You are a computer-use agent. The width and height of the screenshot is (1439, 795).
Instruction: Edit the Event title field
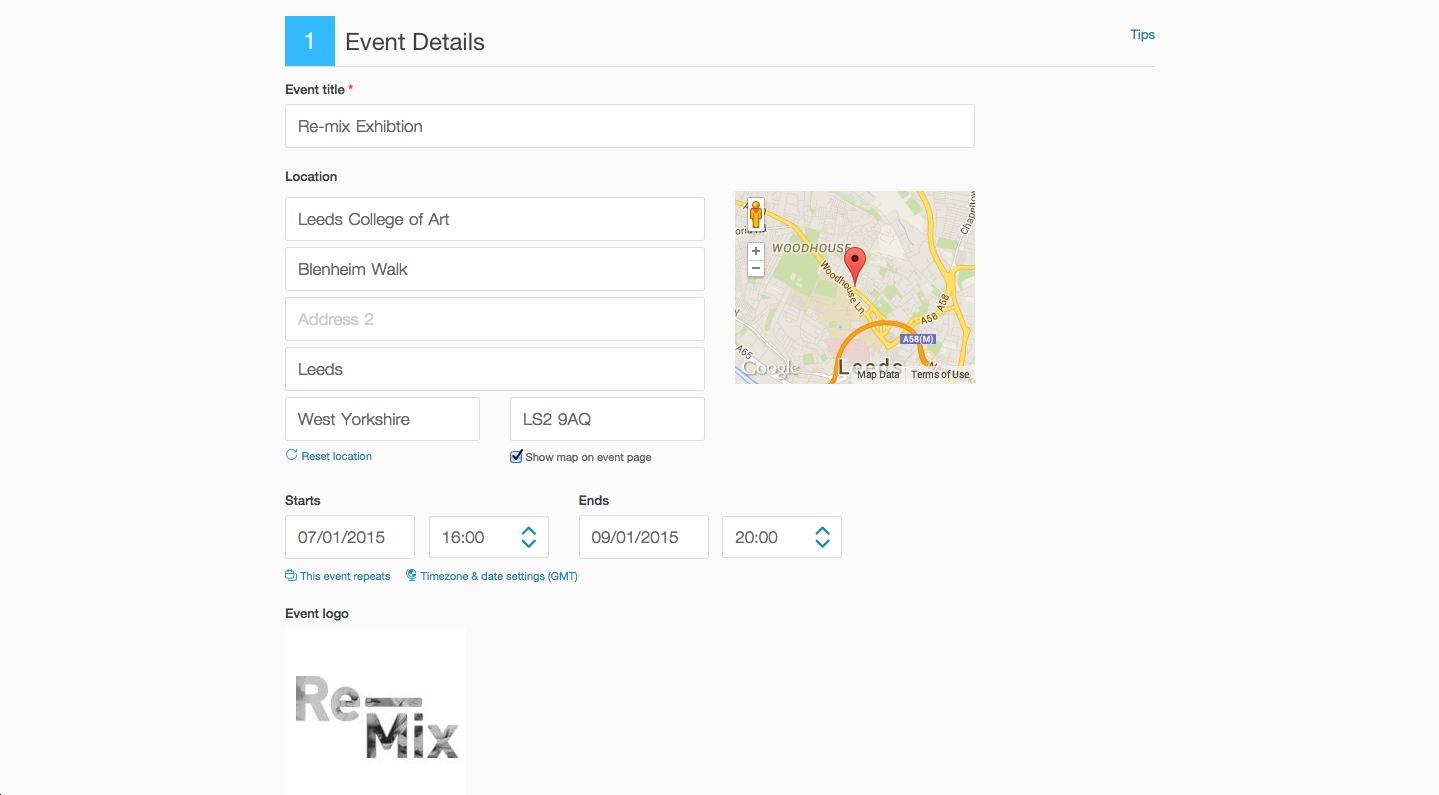point(630,126)
